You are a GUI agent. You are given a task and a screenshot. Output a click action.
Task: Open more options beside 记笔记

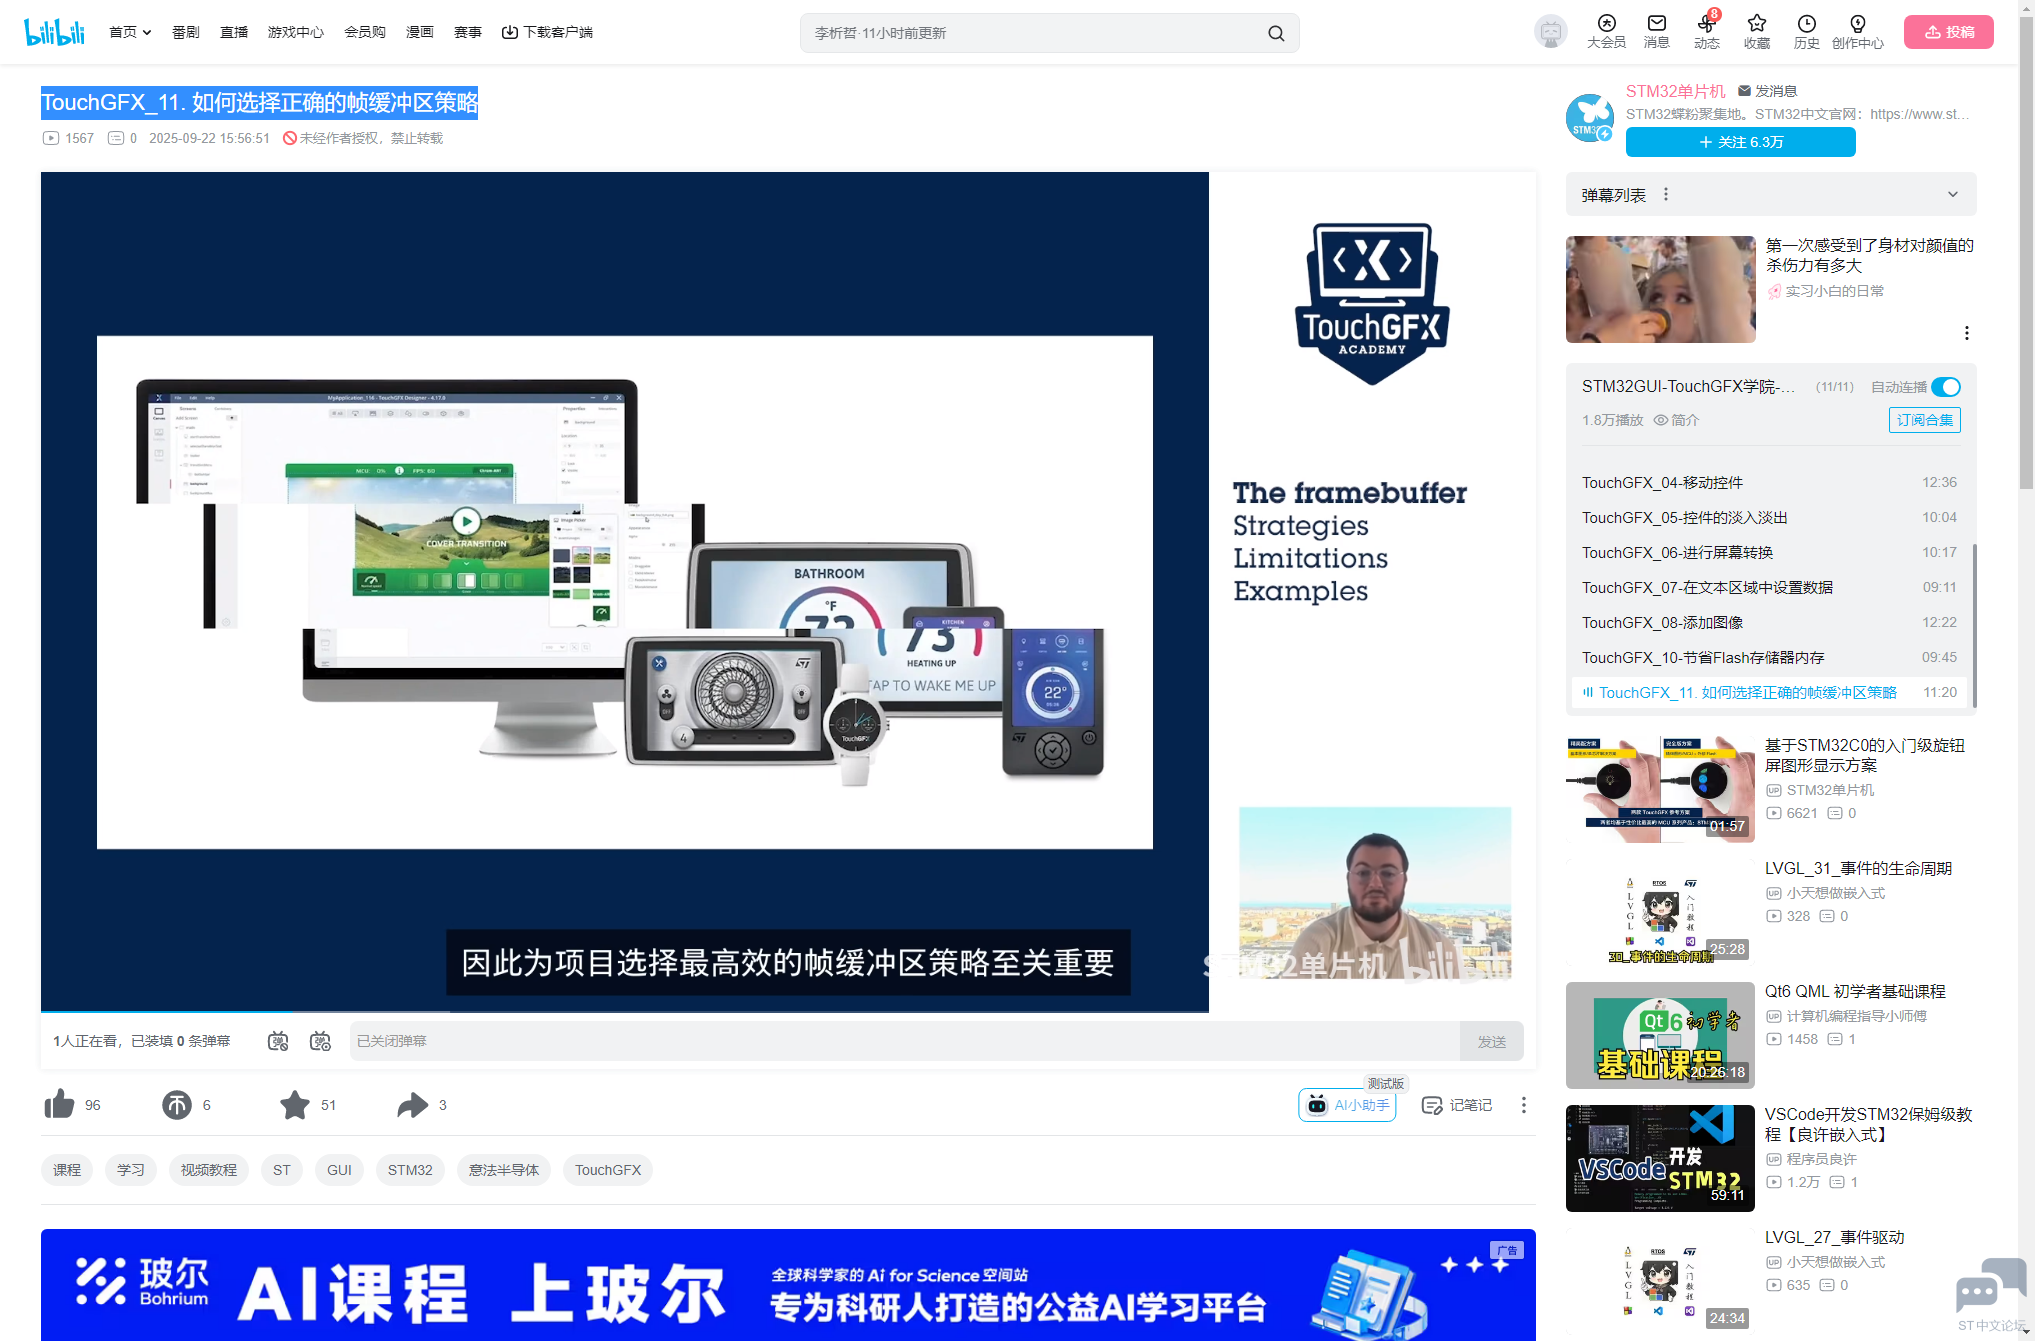pos(1523,1104)
